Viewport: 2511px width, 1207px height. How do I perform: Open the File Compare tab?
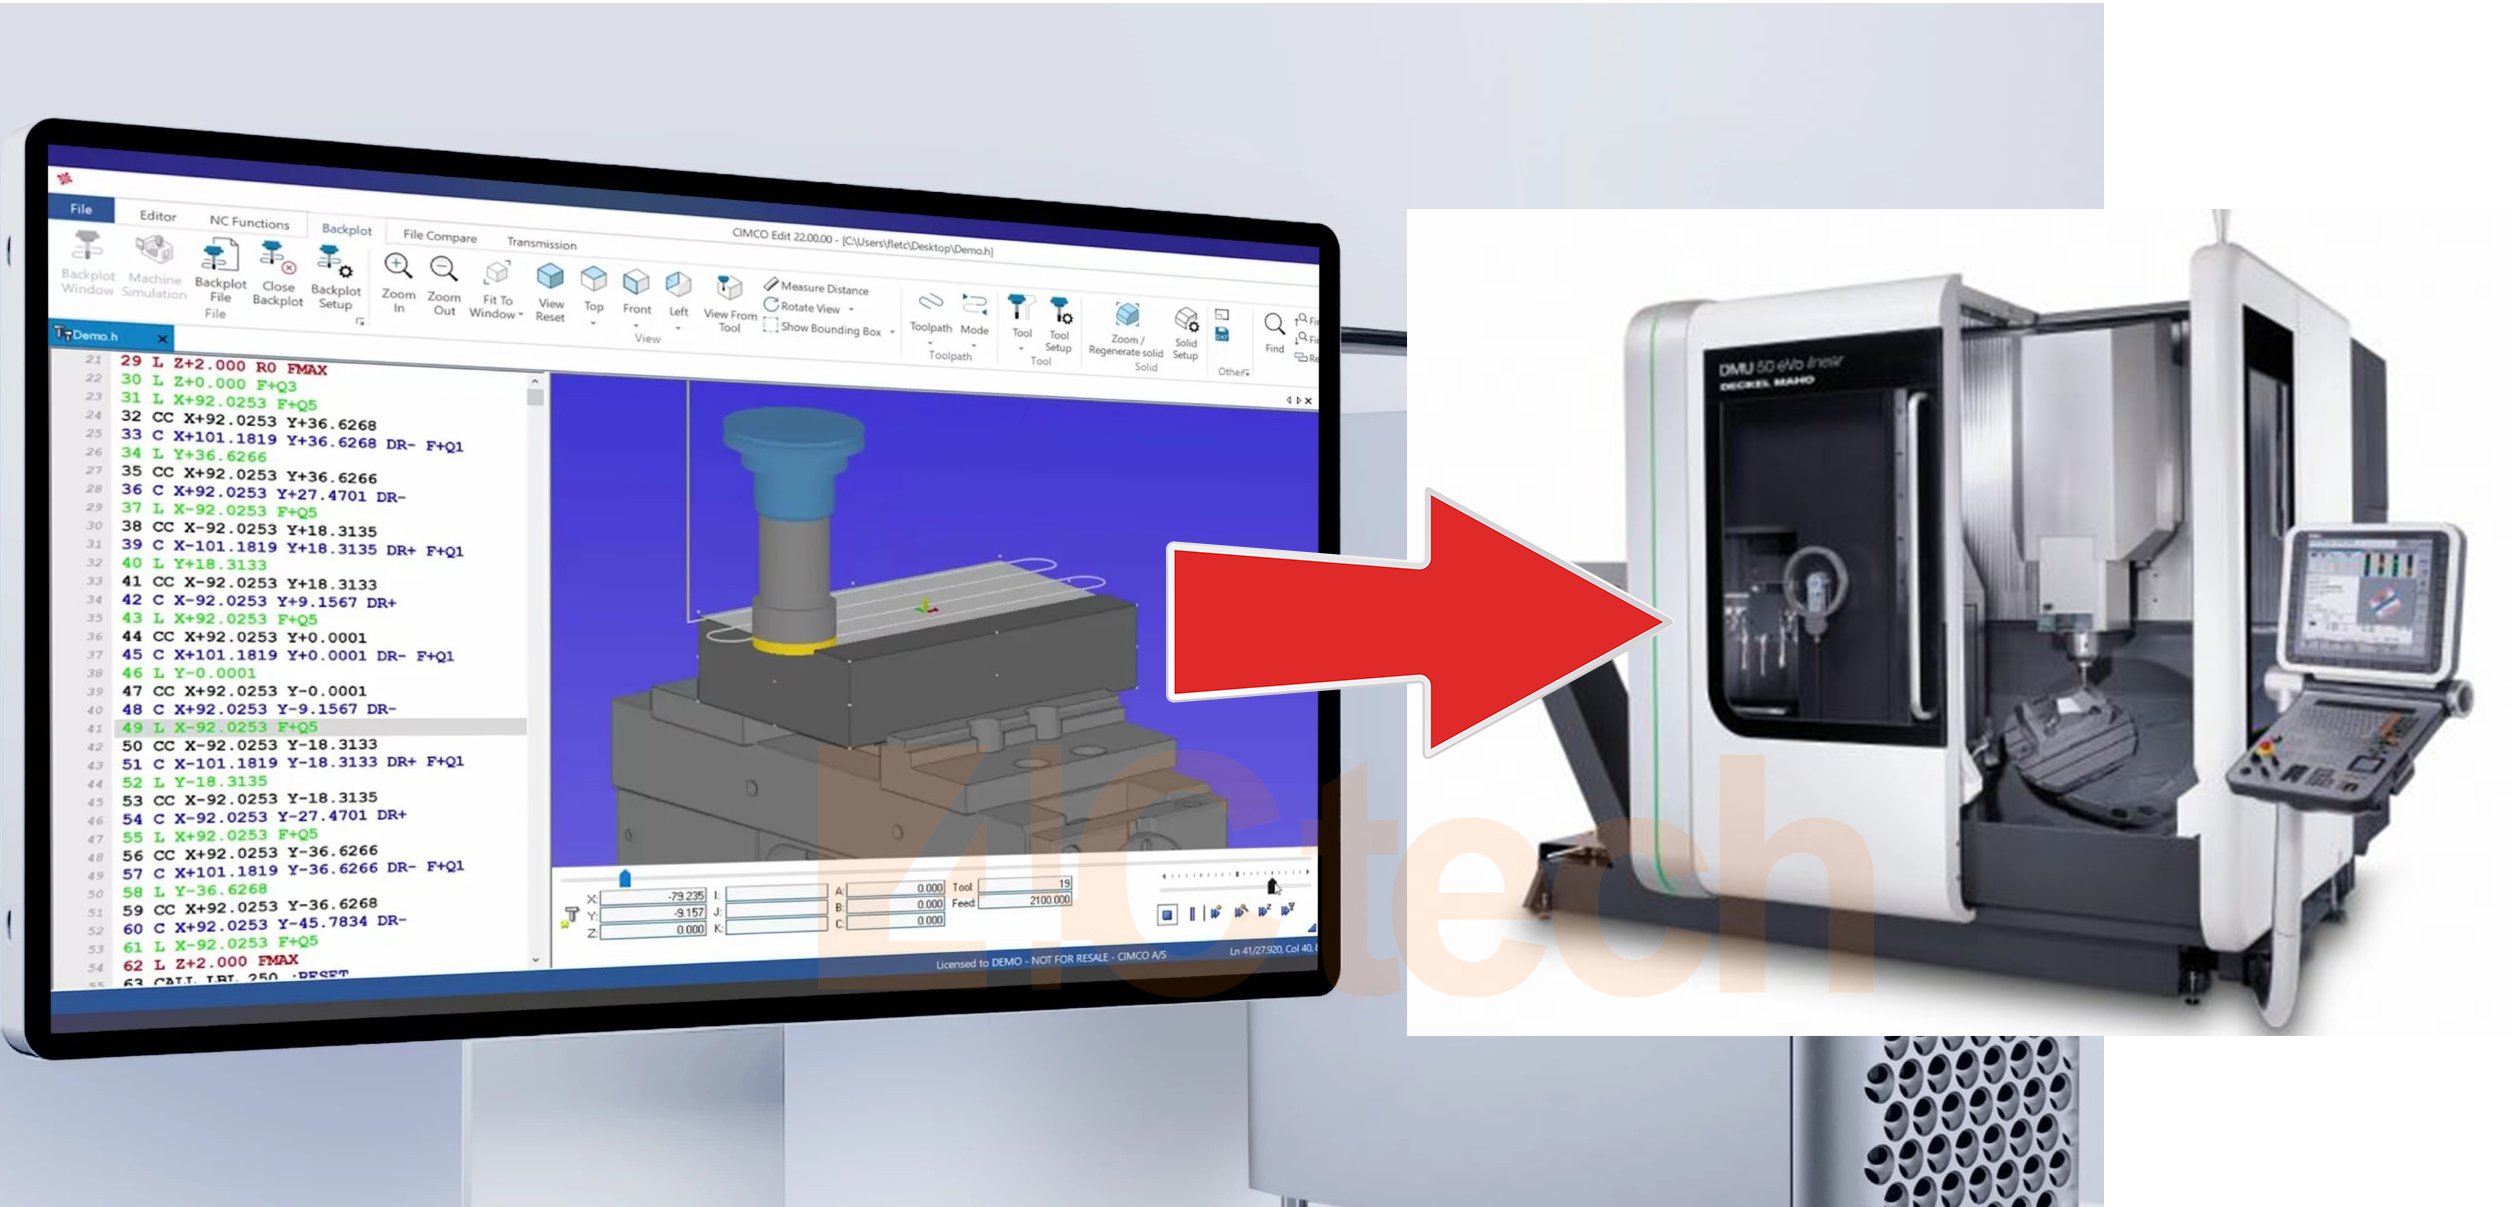pos(439,236)
